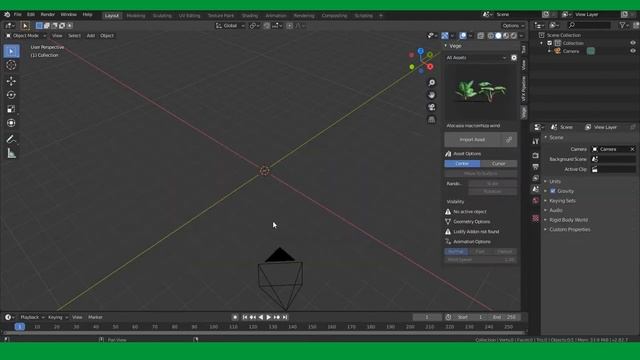Switch perspective/orthographic with grid icon
Image resolution: width=640 pixels, height=360 pixels.
point(431,120)
